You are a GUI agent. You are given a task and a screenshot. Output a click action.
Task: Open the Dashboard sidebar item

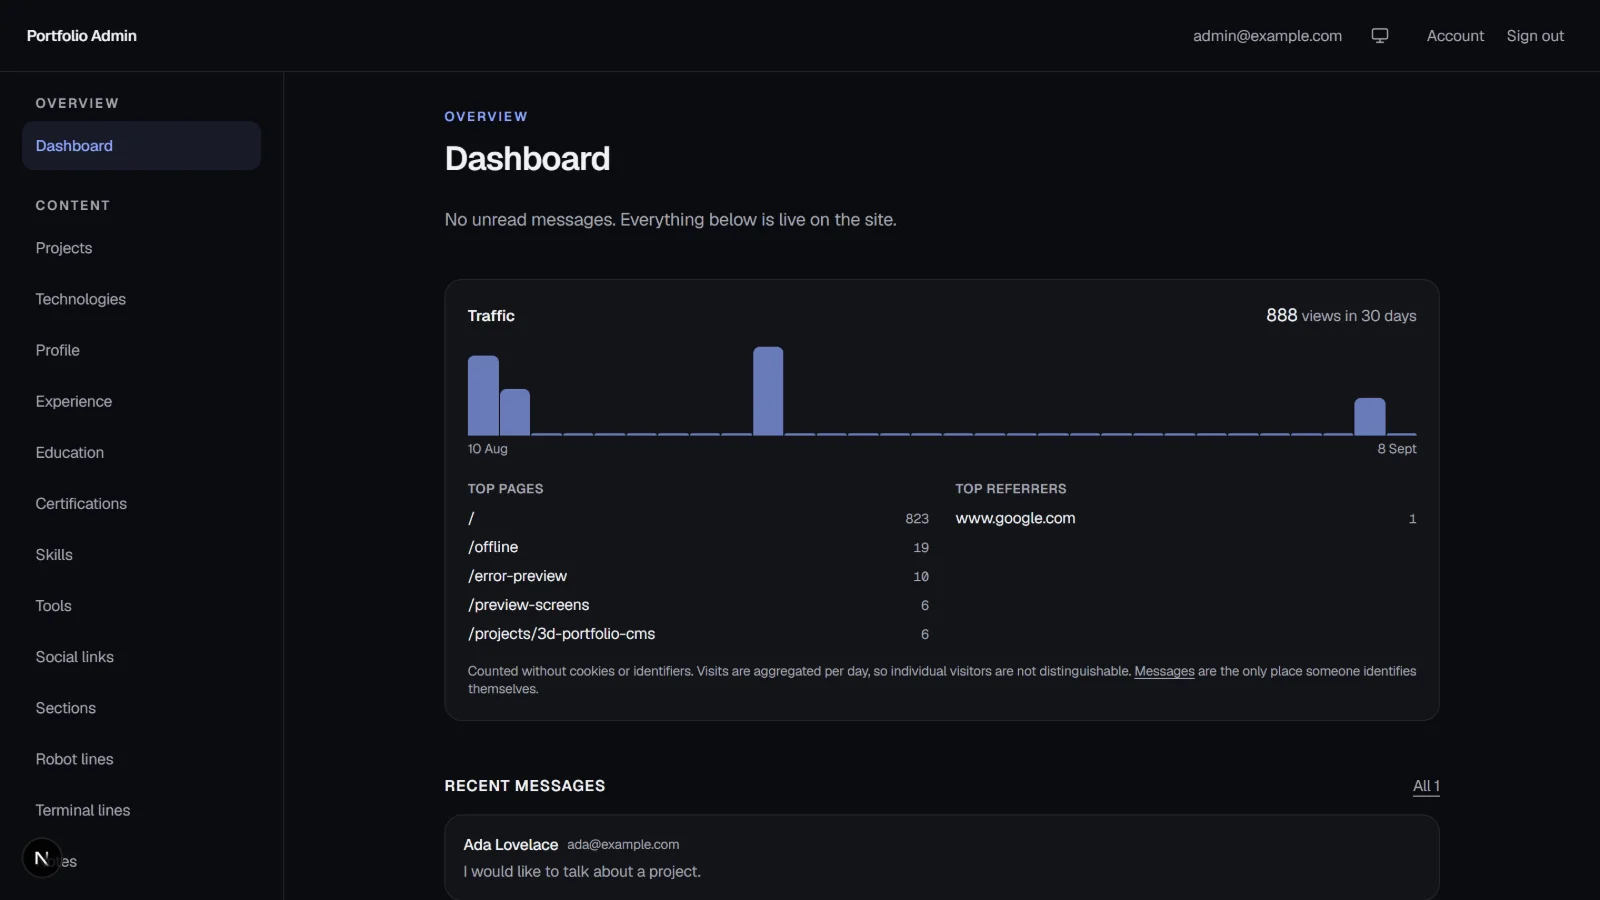(141, 146)
